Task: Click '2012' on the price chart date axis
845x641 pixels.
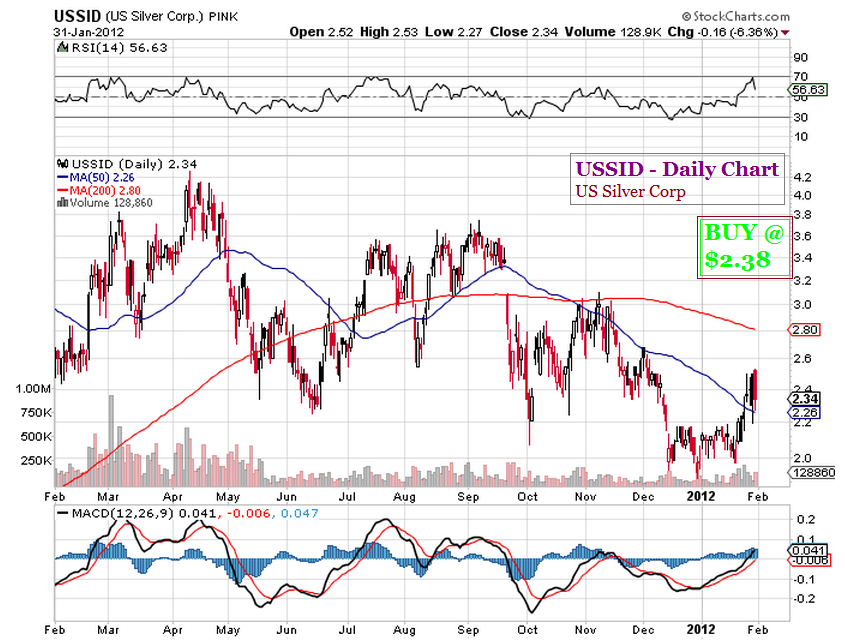Action: pos(701,497)
